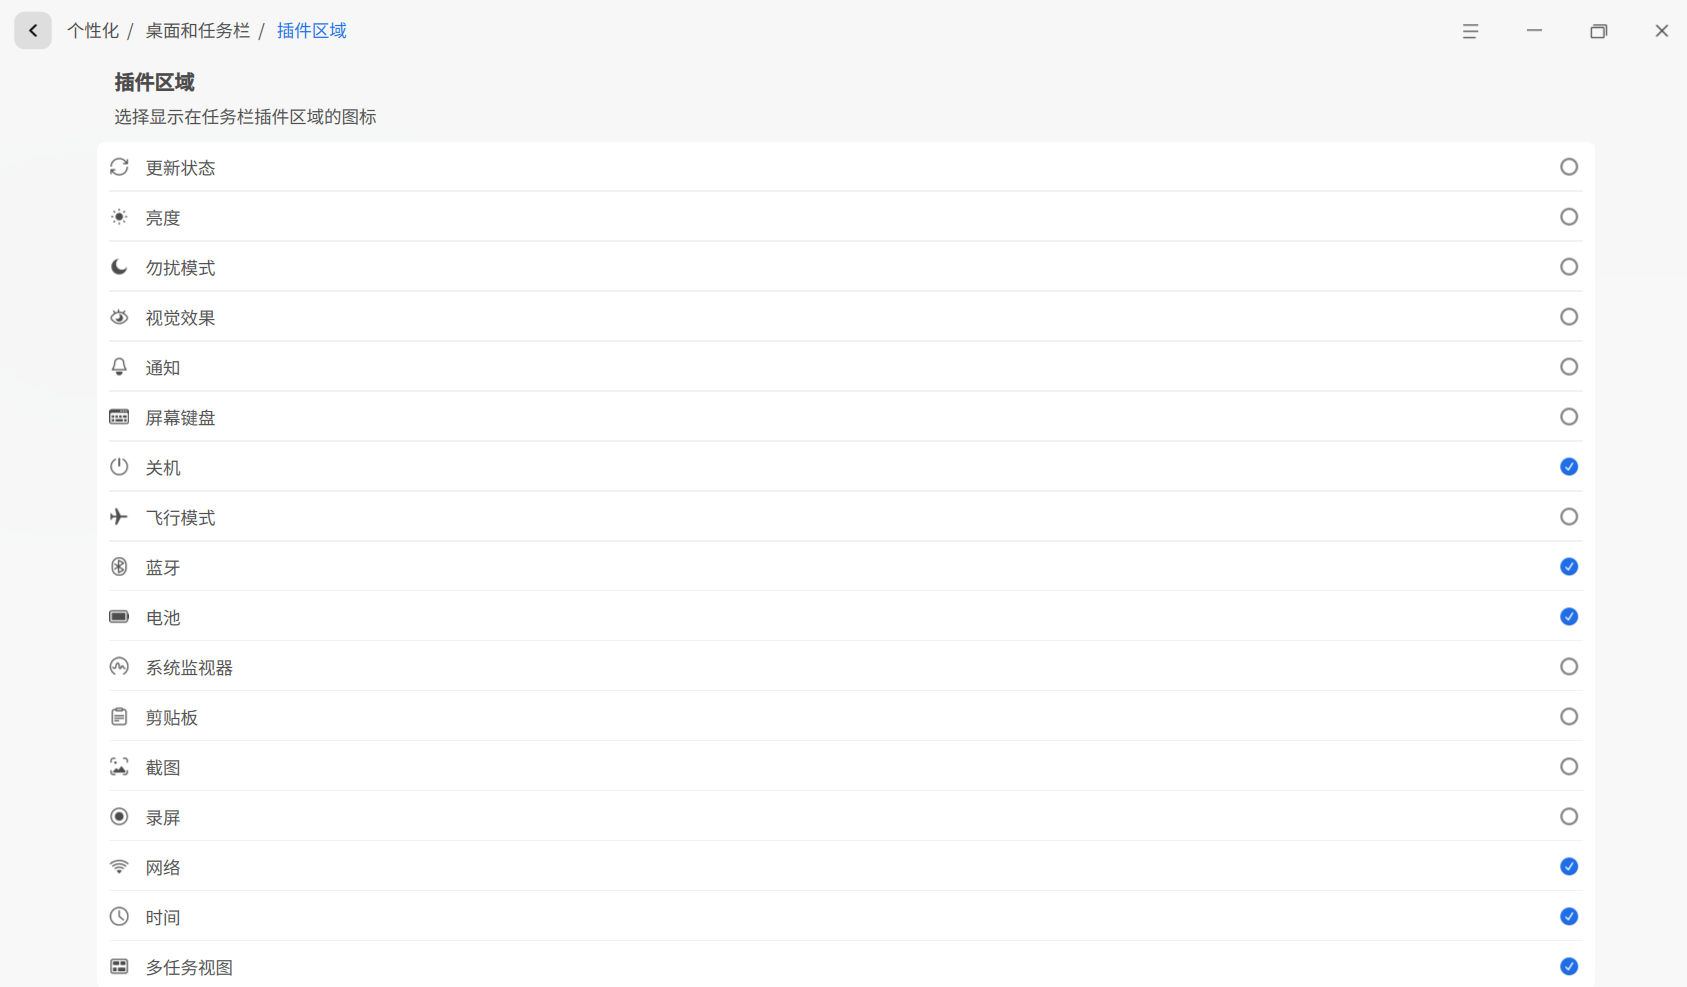This screenshot has width=1687, height=987.
Task: Click the Bluetooth icon for 蓝牙
Action: pyautogui.click(x=119, y=567)
